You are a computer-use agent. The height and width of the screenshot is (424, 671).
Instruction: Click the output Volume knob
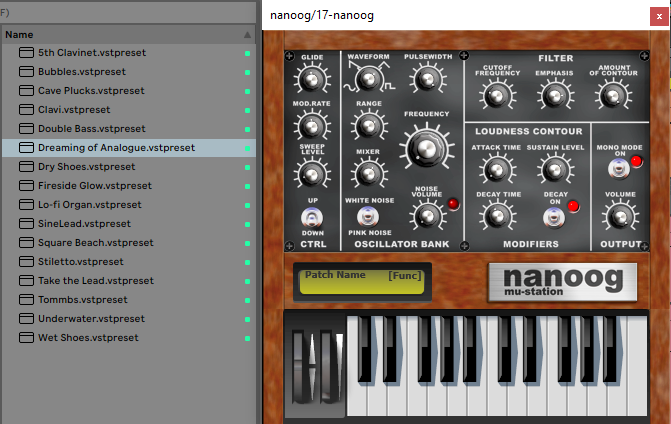620,217
